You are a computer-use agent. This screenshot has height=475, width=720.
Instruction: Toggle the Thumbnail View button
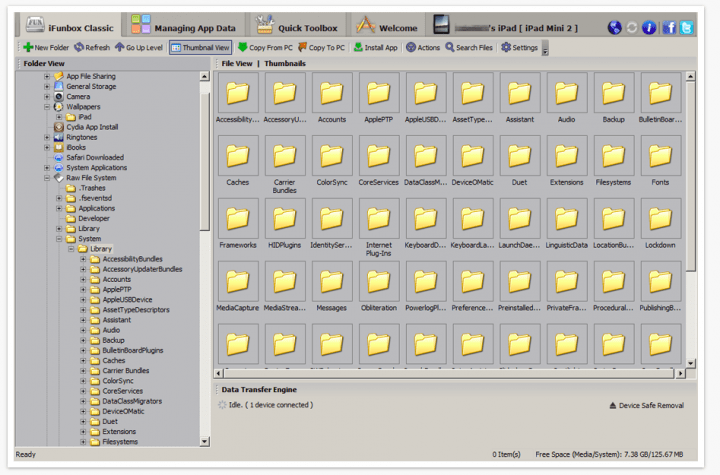200,47
